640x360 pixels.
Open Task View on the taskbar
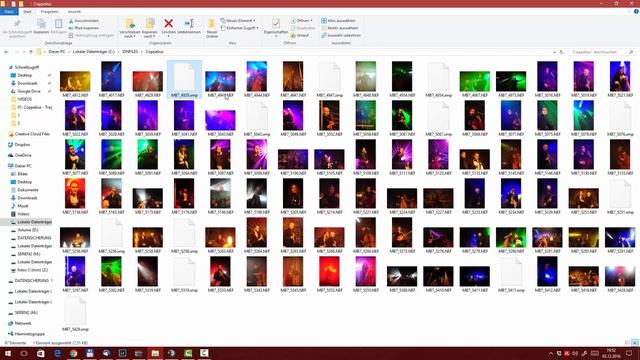coord(24,353)
